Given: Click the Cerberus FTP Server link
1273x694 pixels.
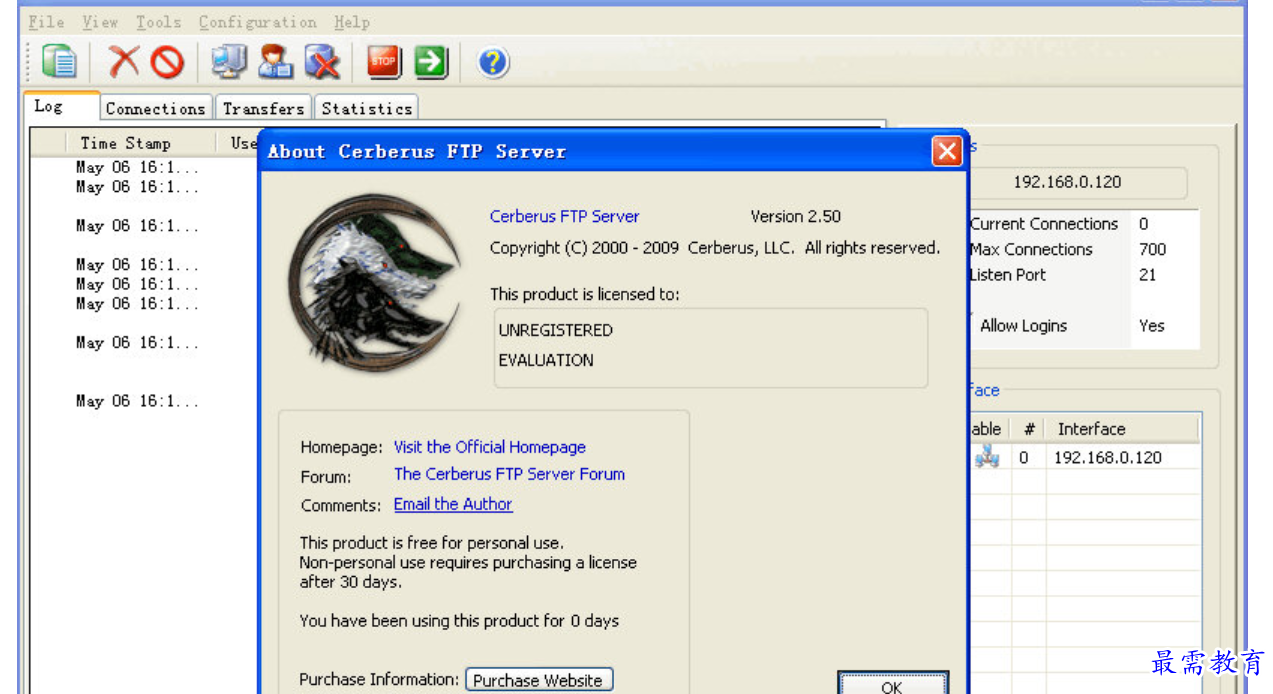Looking at the screenshot, I should (x=564, y=216).
